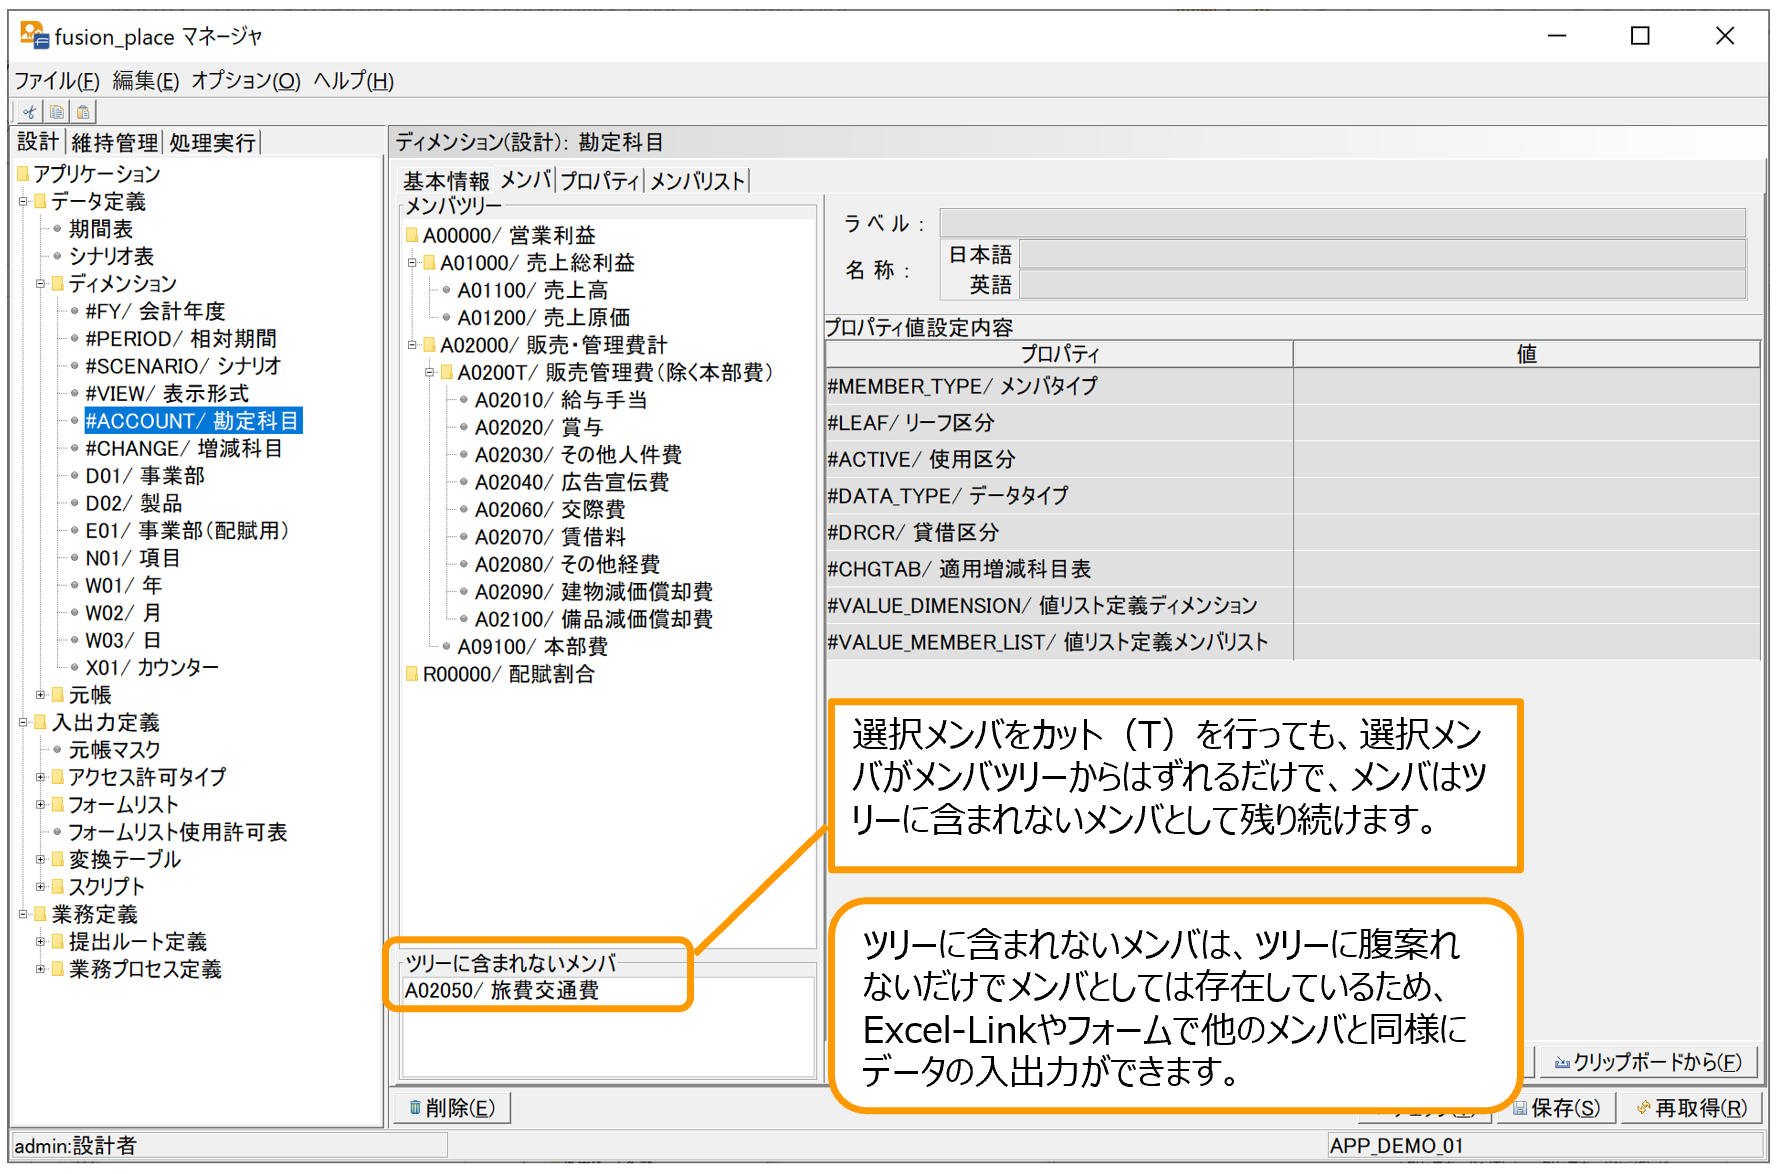Screen dimensions: 1783x1174
Task: Click the 英語 name input field
Action: [1383, 285]
